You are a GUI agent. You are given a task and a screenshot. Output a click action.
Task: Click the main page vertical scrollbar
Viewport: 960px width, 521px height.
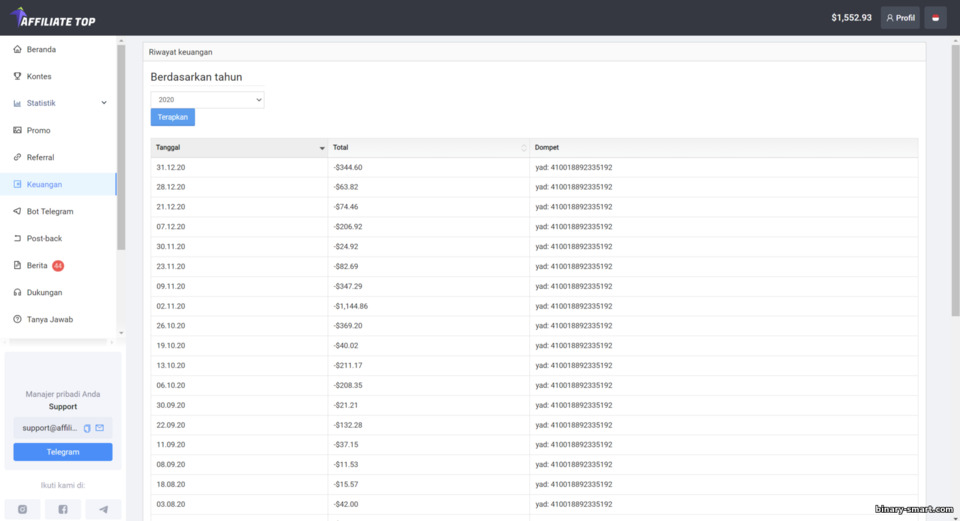(x=955, y=181)
